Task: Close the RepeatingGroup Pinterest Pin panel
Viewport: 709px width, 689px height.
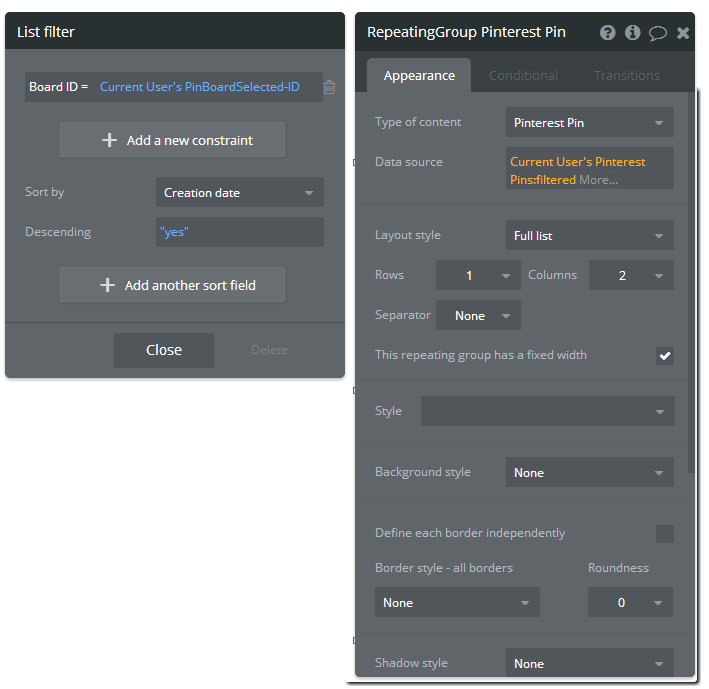Action: coord(683,32)
